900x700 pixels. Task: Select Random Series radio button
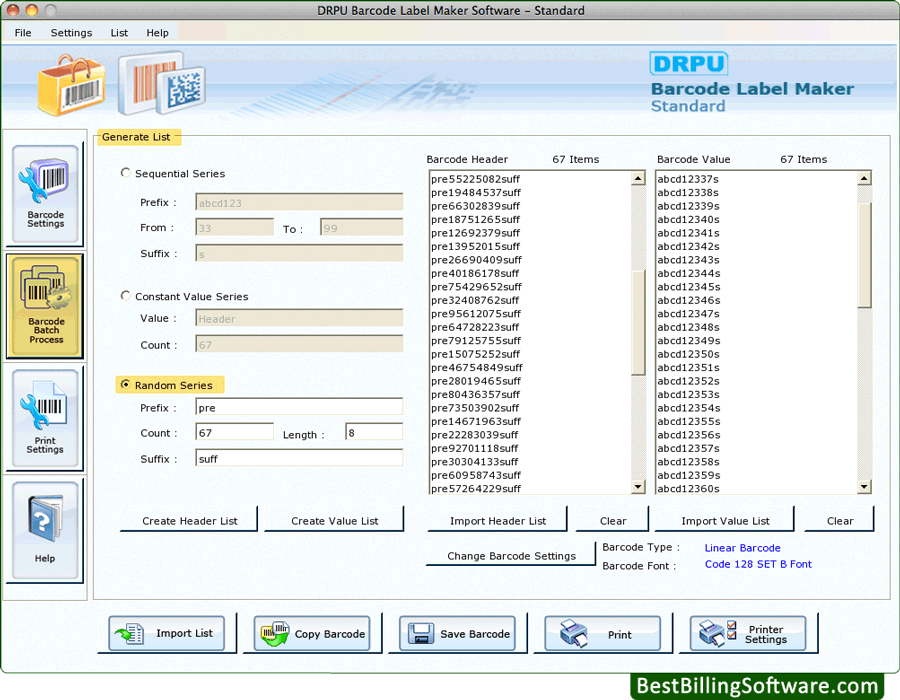pyautogui.click(x=125, y=384)
